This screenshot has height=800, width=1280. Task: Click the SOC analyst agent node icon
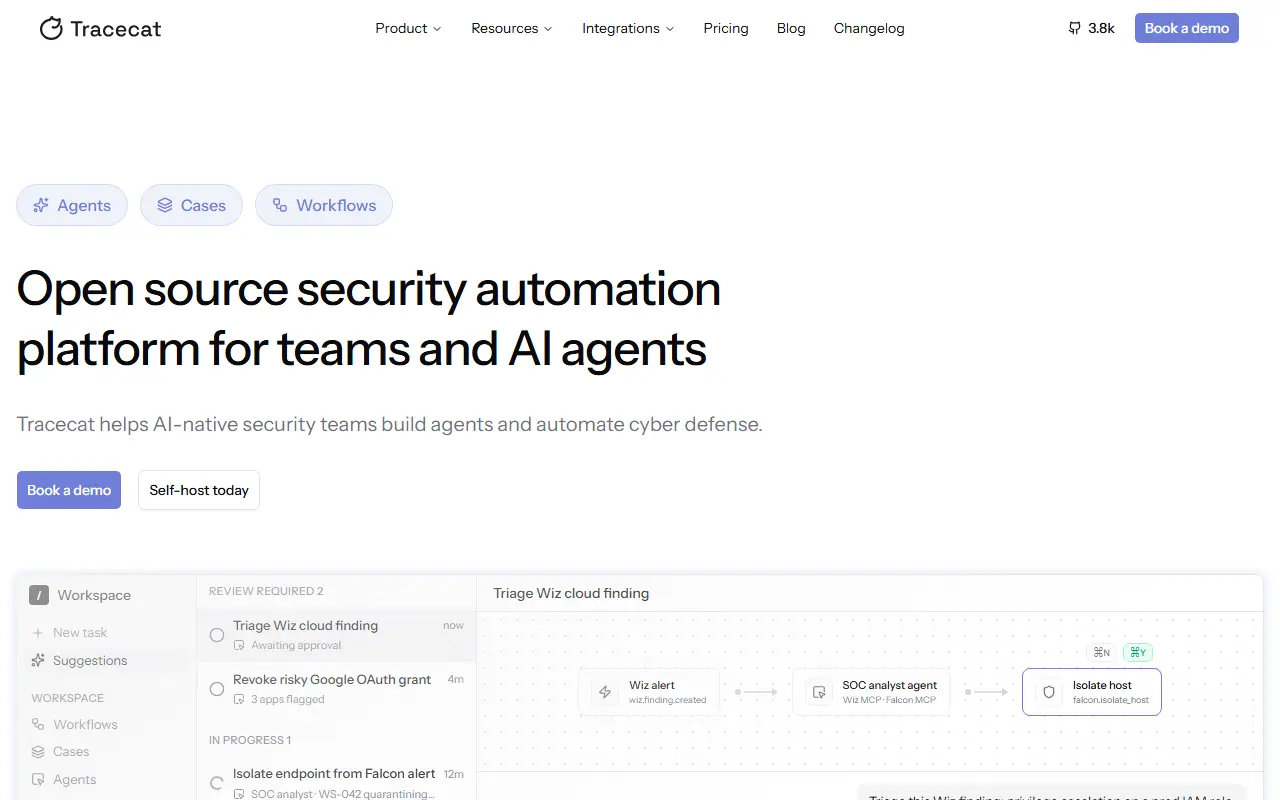[x=819, y=692]
